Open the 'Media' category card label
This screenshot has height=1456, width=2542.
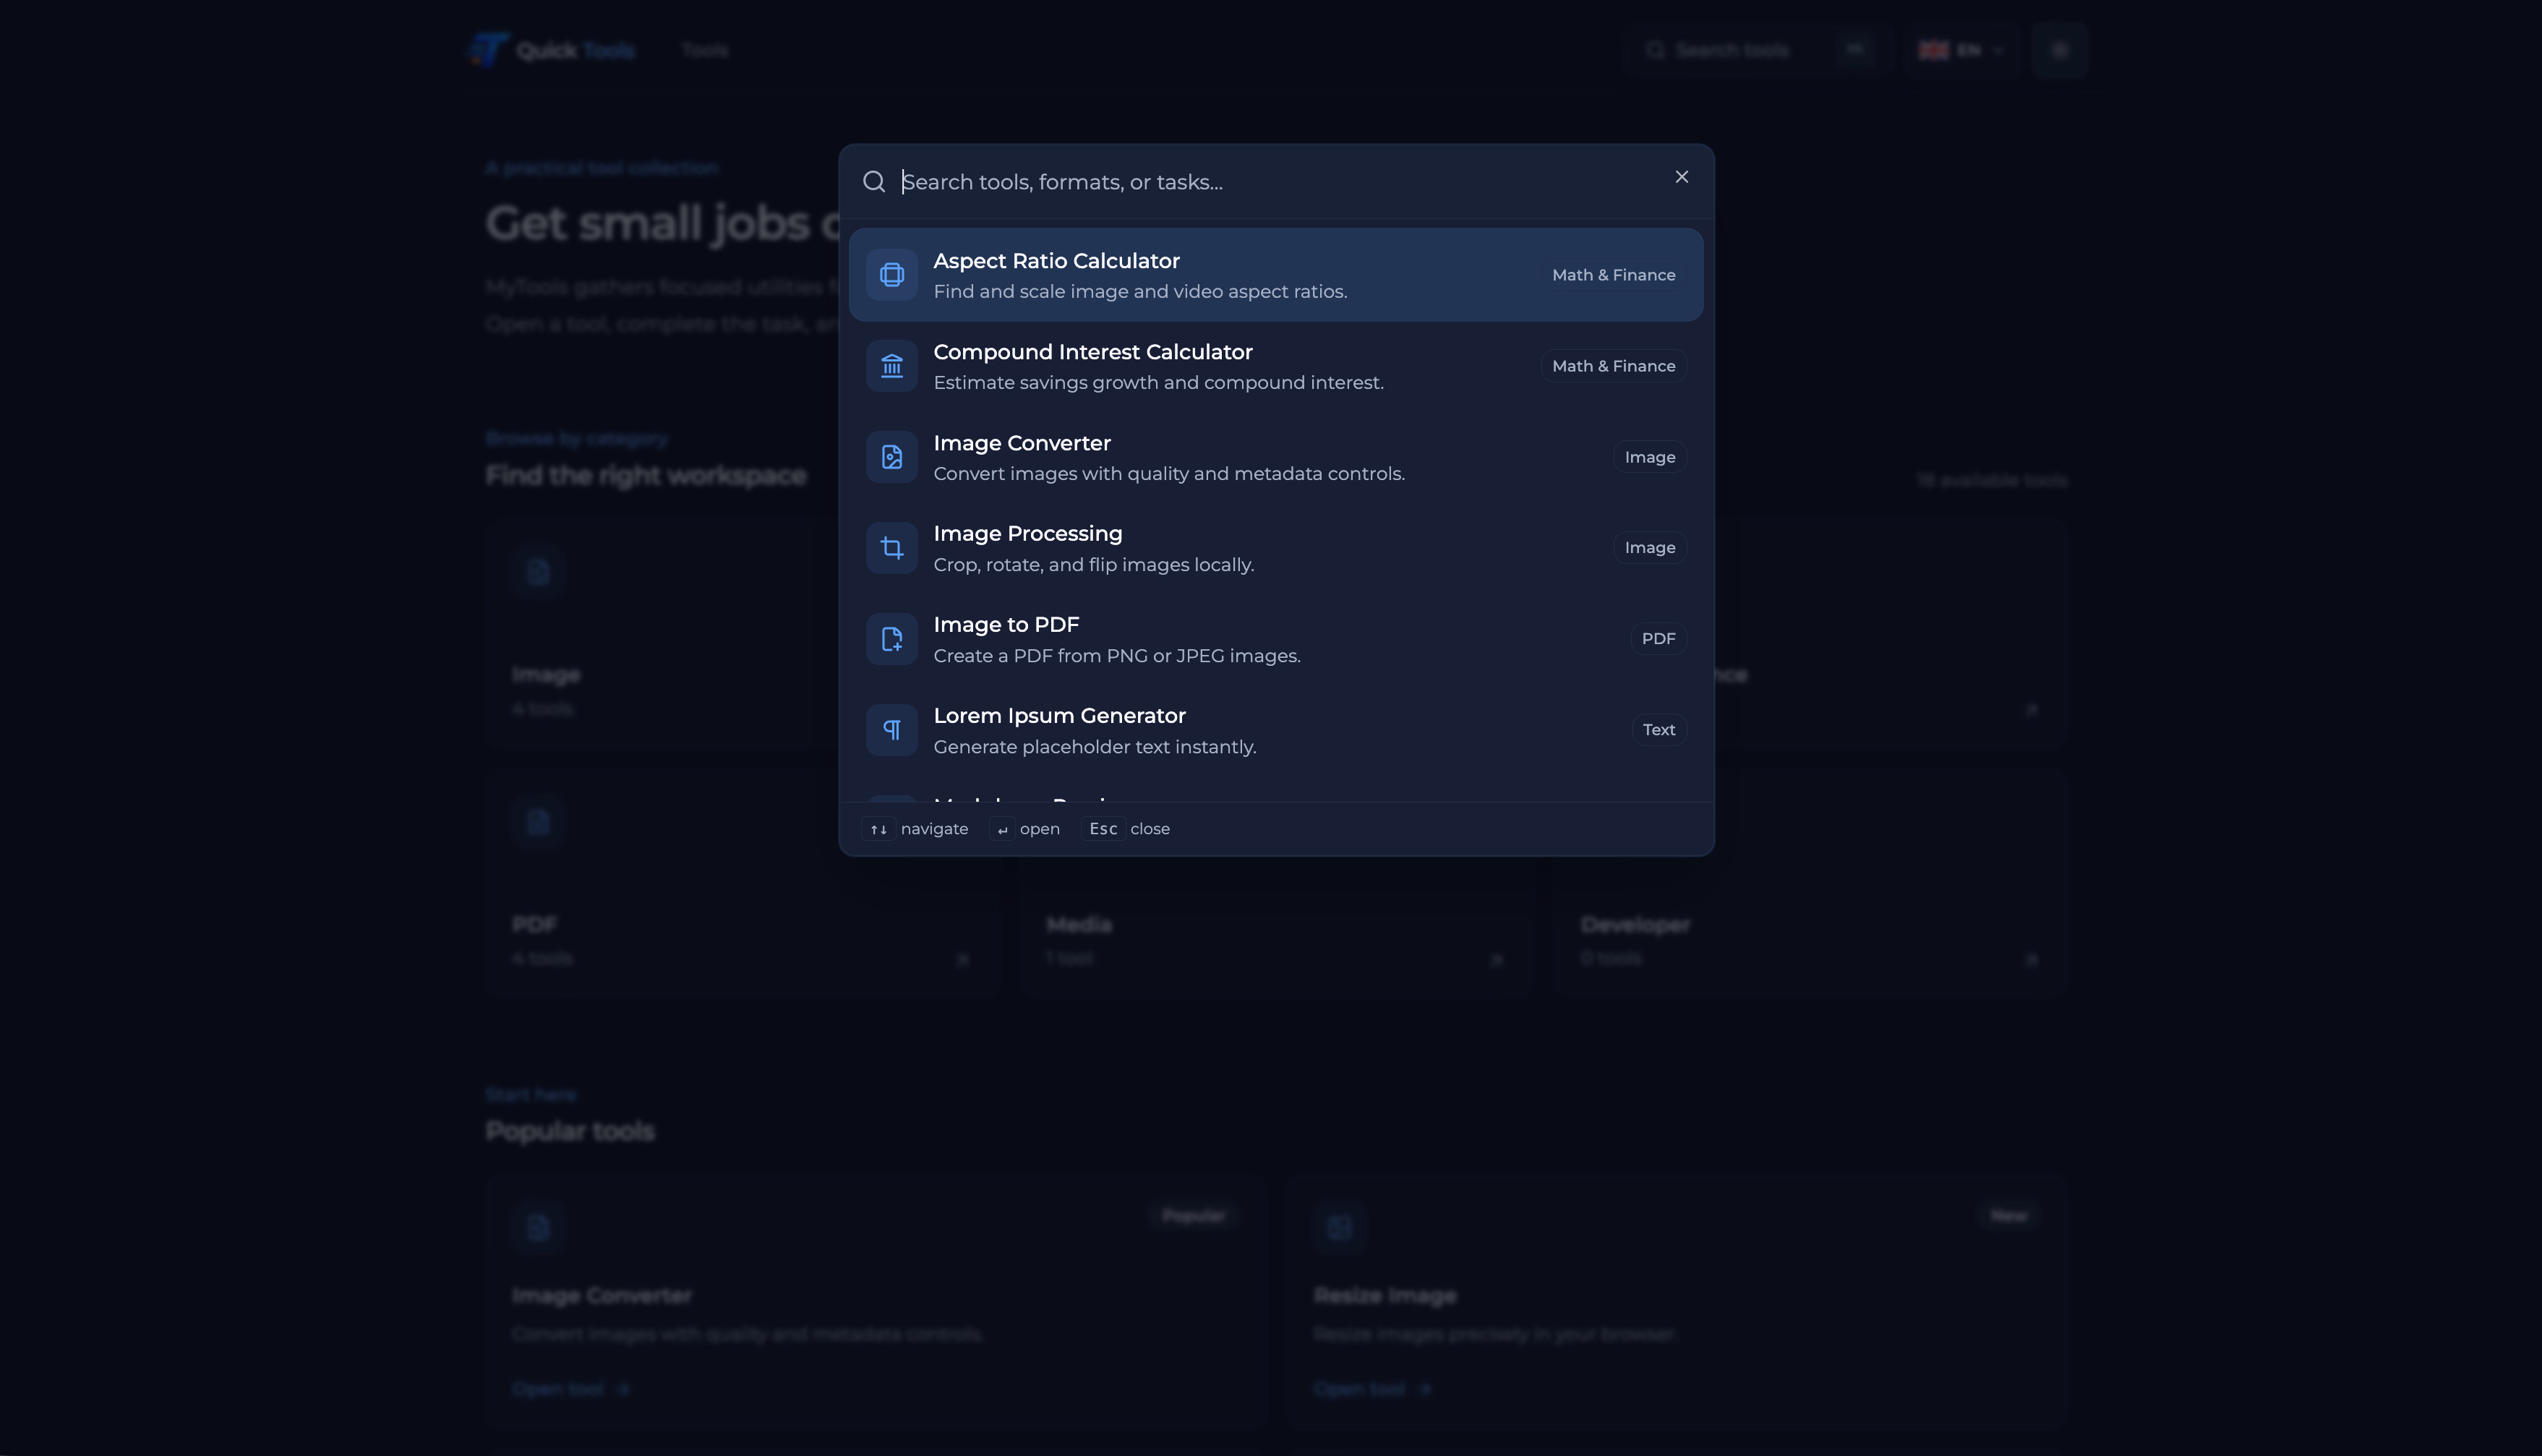tap(1079, 925)
